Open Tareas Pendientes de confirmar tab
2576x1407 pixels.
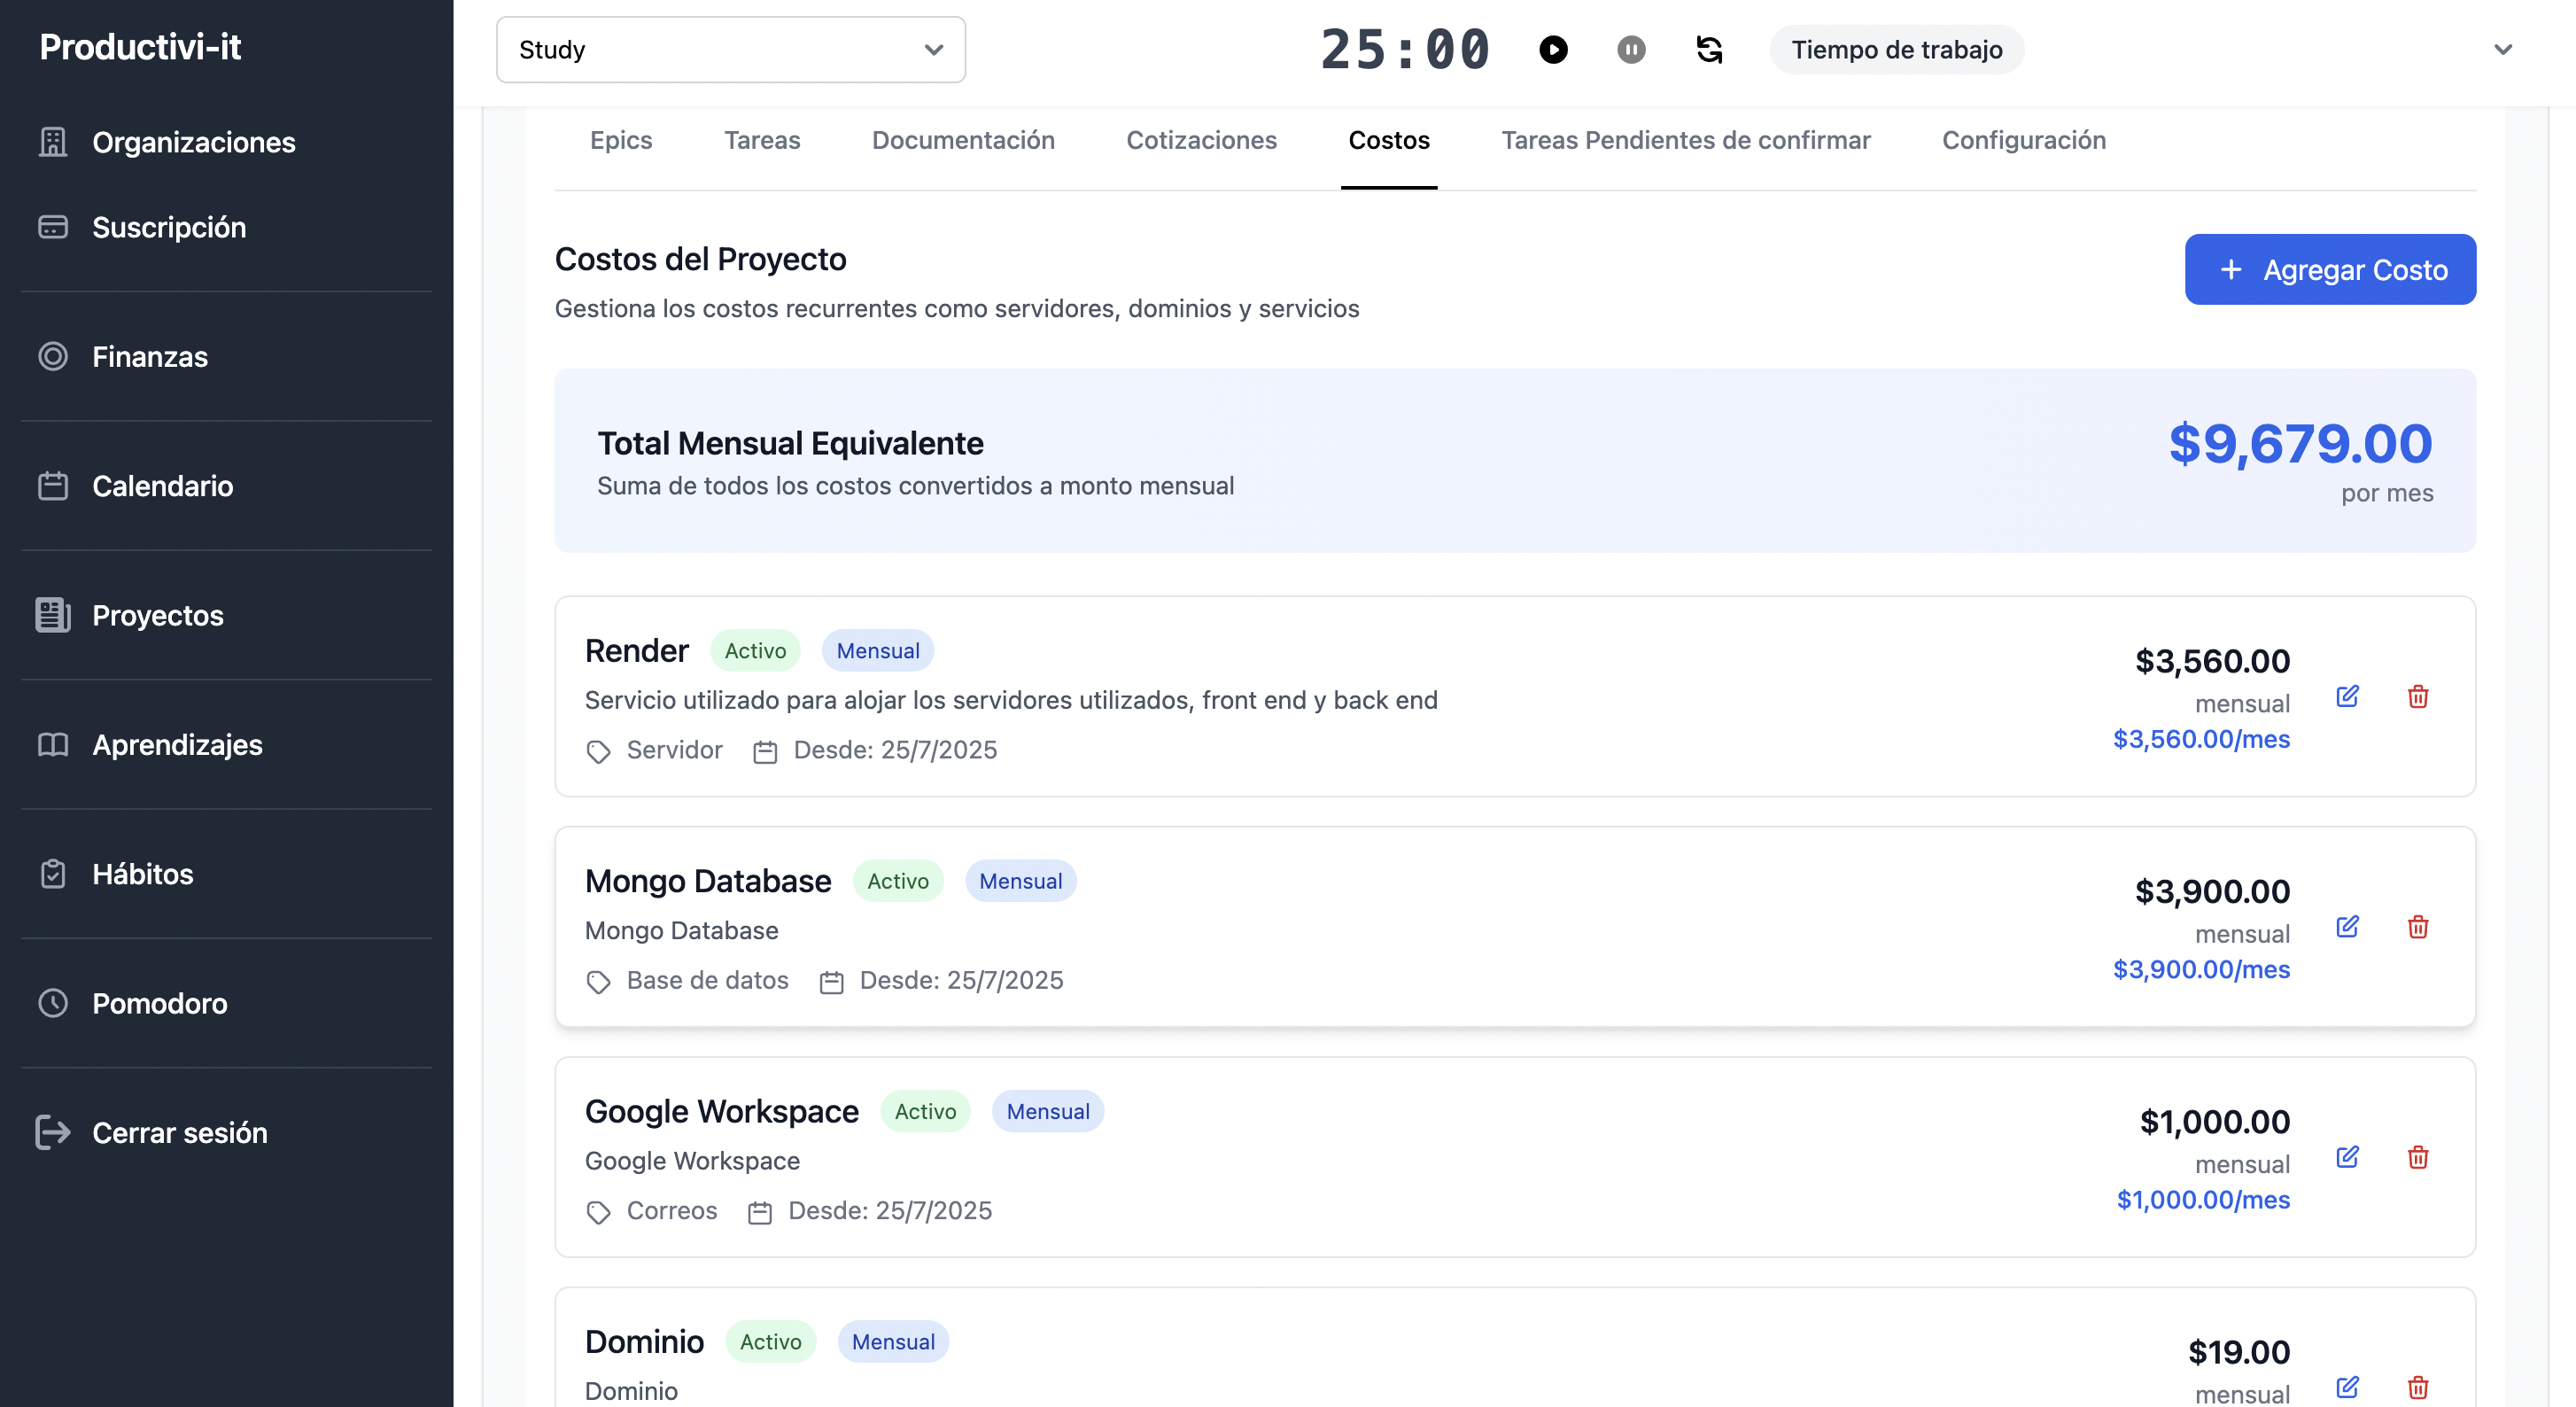coord(1685,140)
